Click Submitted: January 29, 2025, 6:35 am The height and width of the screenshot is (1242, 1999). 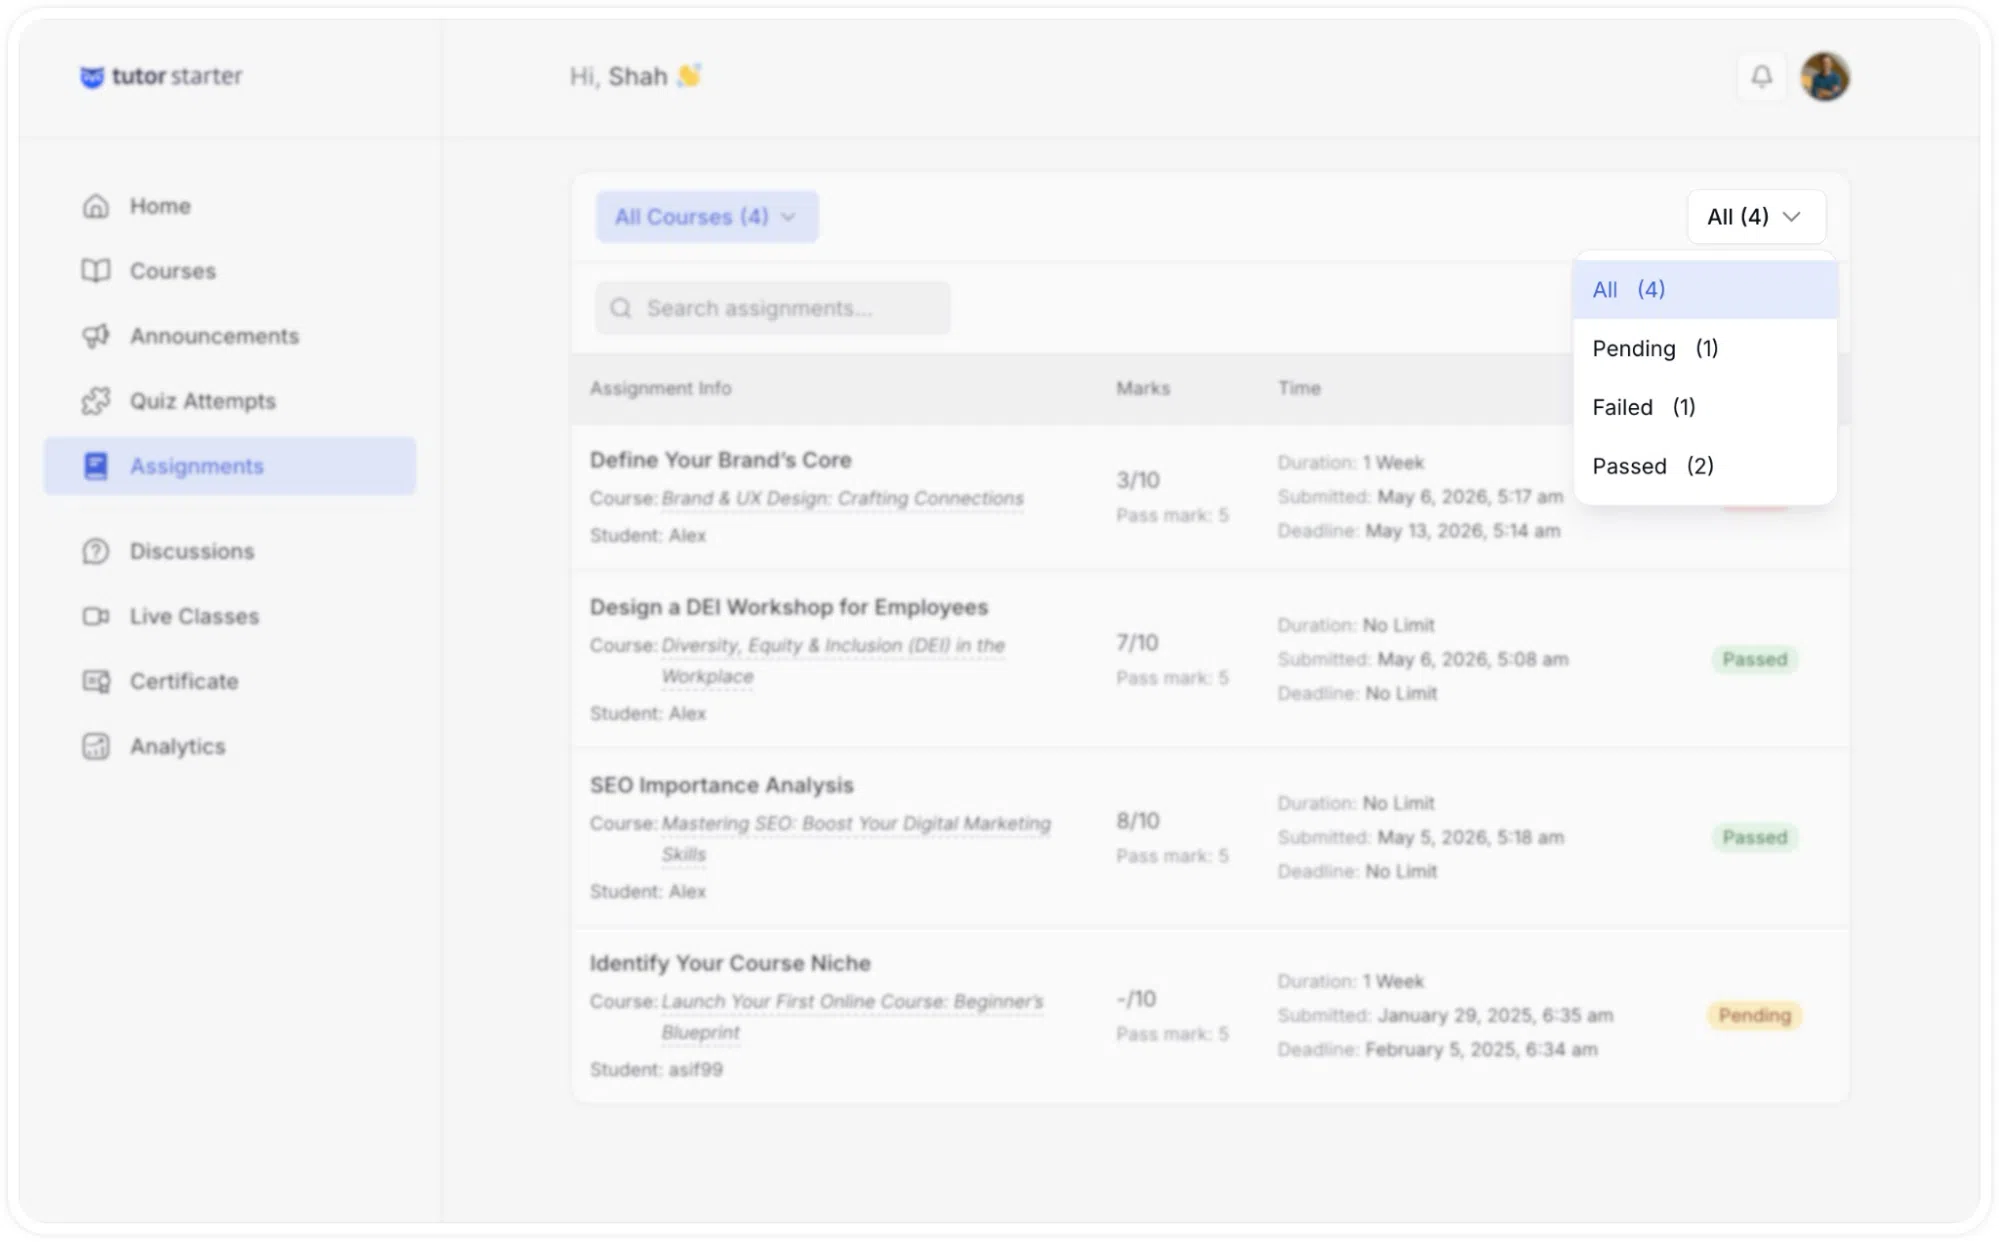1445,1015
